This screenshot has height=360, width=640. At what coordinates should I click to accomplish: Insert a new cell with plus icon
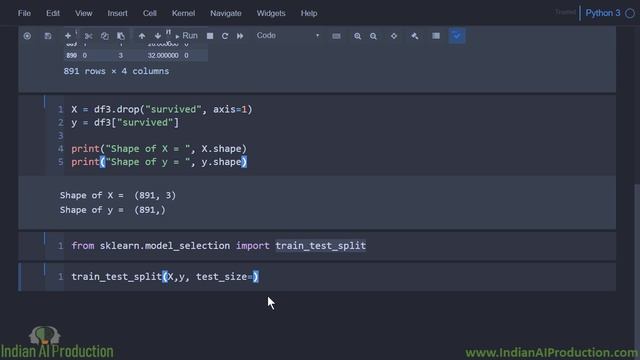point(68,36)
